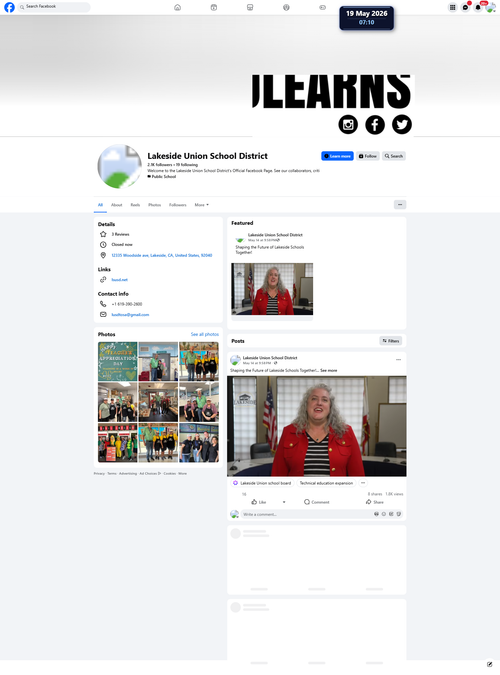Open the Gaming icon in top navigation
Screen dimensions: 500x675
pyautogui.click(x=323, y=7)
